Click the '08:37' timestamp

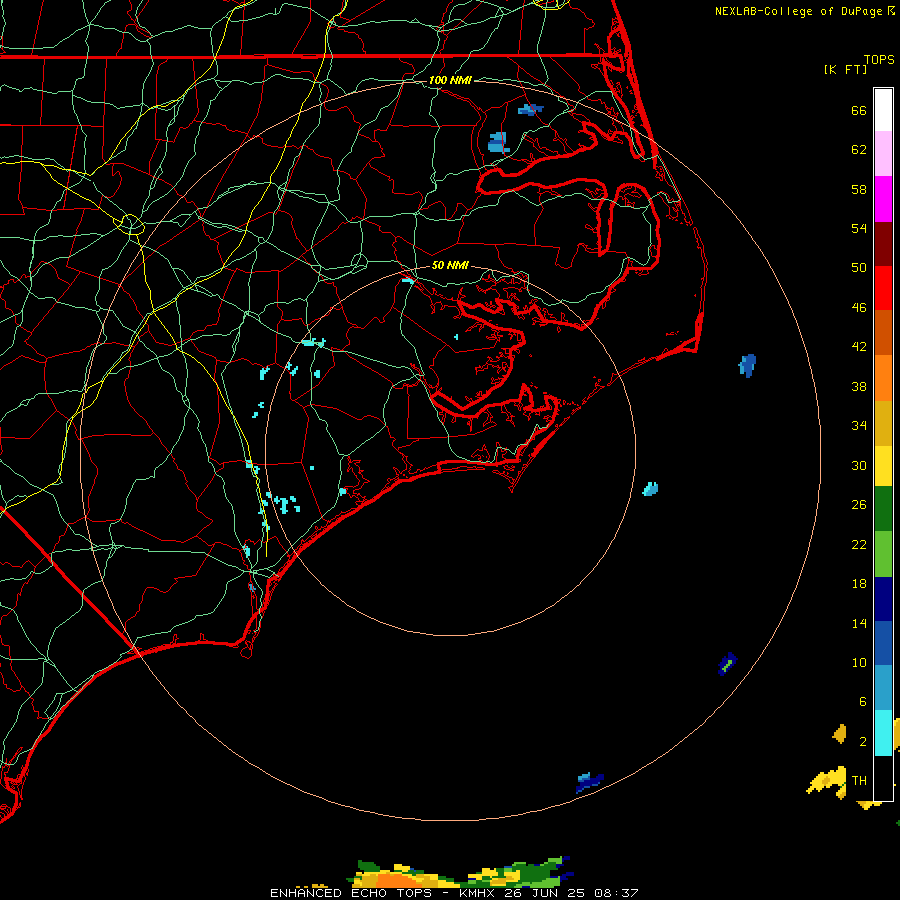pos(615,893)
